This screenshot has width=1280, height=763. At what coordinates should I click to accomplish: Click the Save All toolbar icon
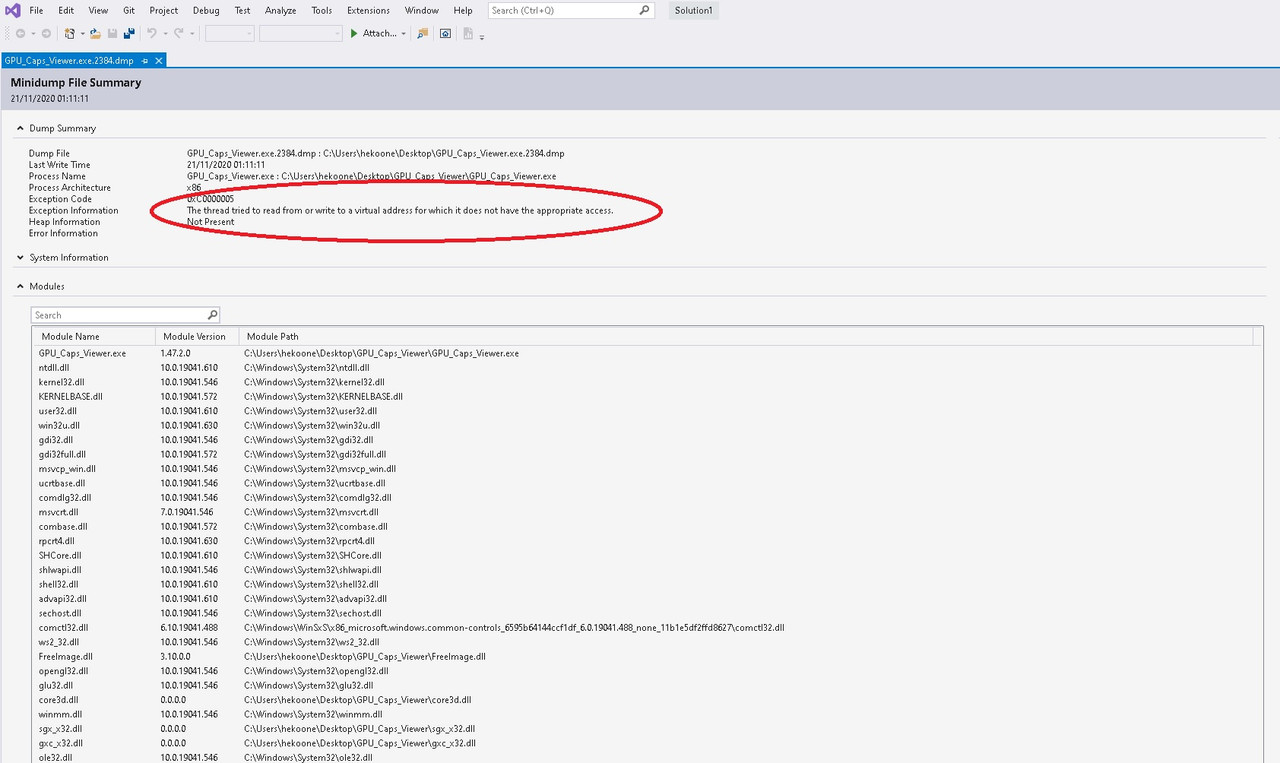click(x=129, y=33)
